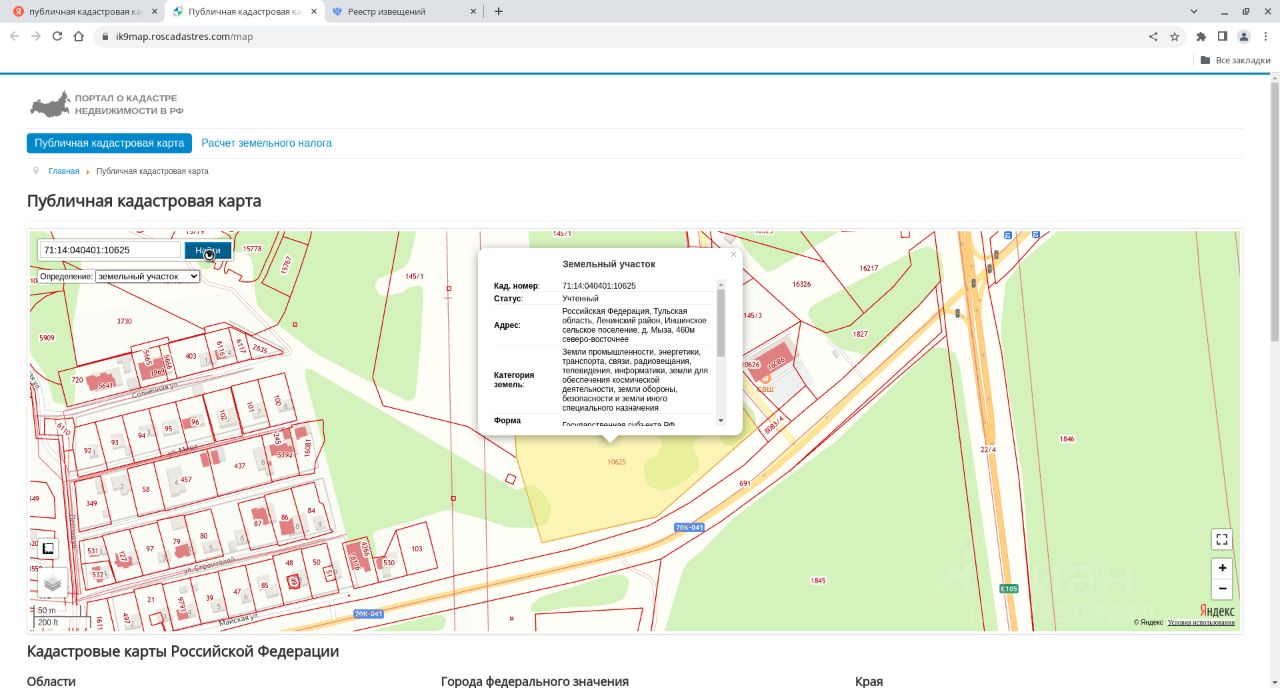Reload the page using the refresh icon
Viewport: 1280px width, 688px height.
click(57, 36)
